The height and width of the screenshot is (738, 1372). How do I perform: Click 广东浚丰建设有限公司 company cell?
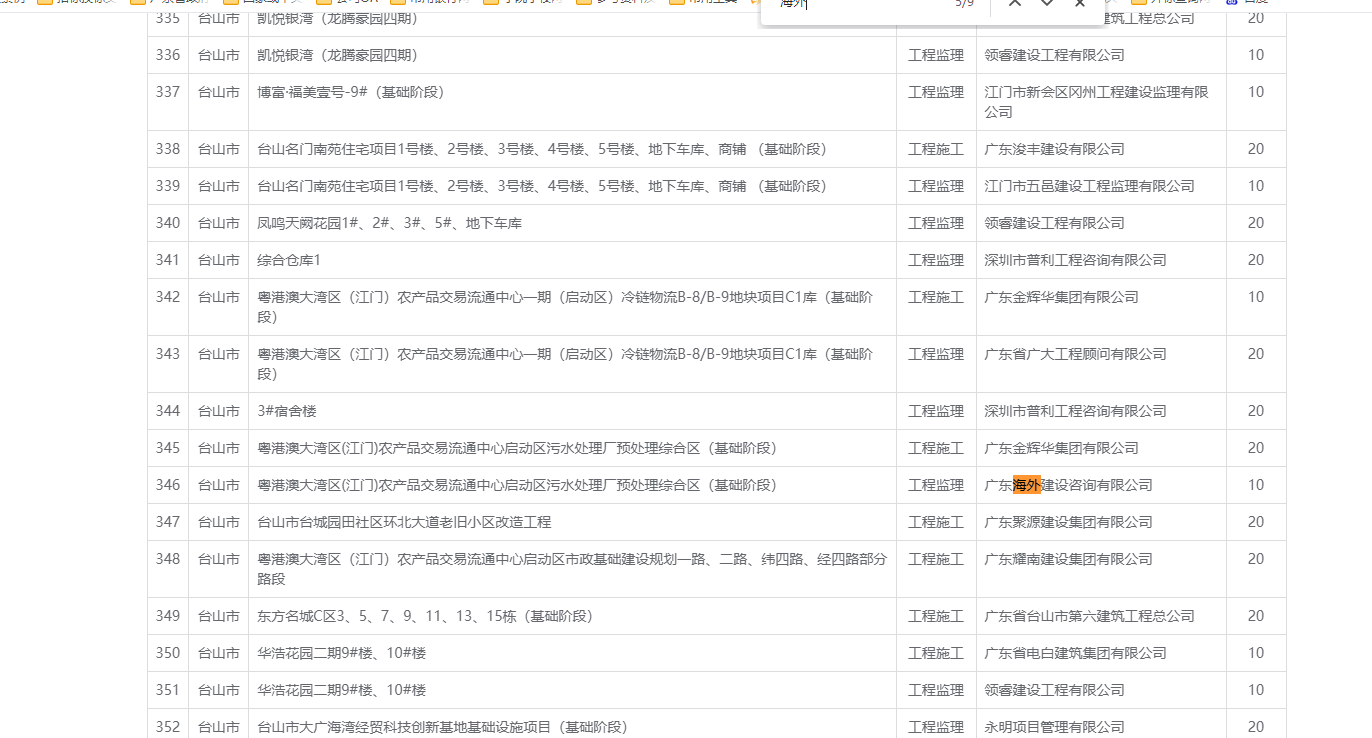click(x=1054, y=149)
